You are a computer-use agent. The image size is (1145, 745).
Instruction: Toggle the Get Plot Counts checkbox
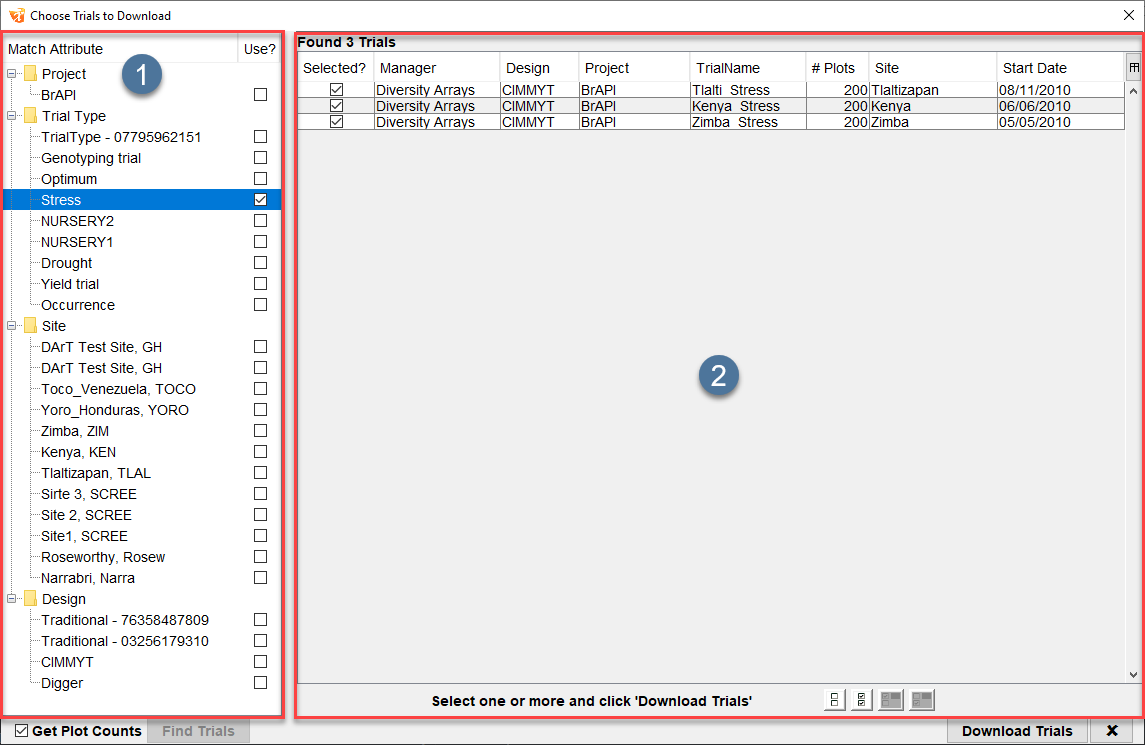coord(22,731)
